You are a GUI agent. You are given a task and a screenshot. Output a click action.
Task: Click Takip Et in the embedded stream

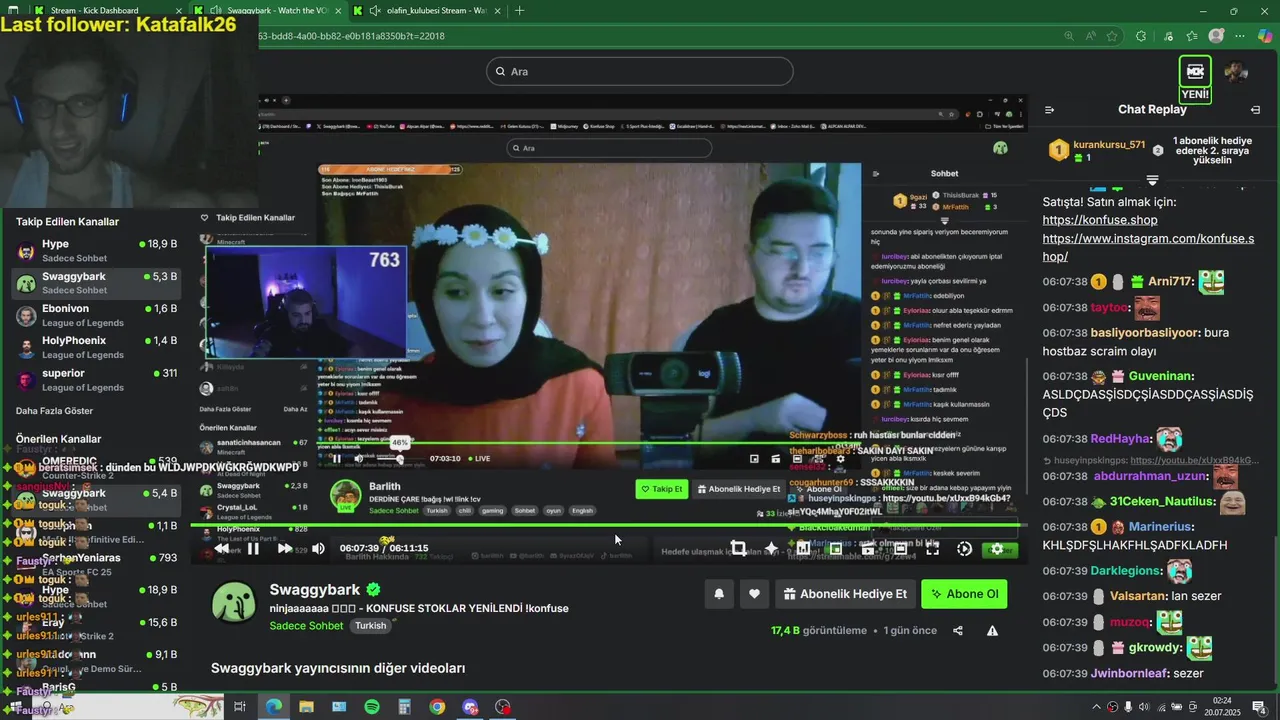click(662, 489)
